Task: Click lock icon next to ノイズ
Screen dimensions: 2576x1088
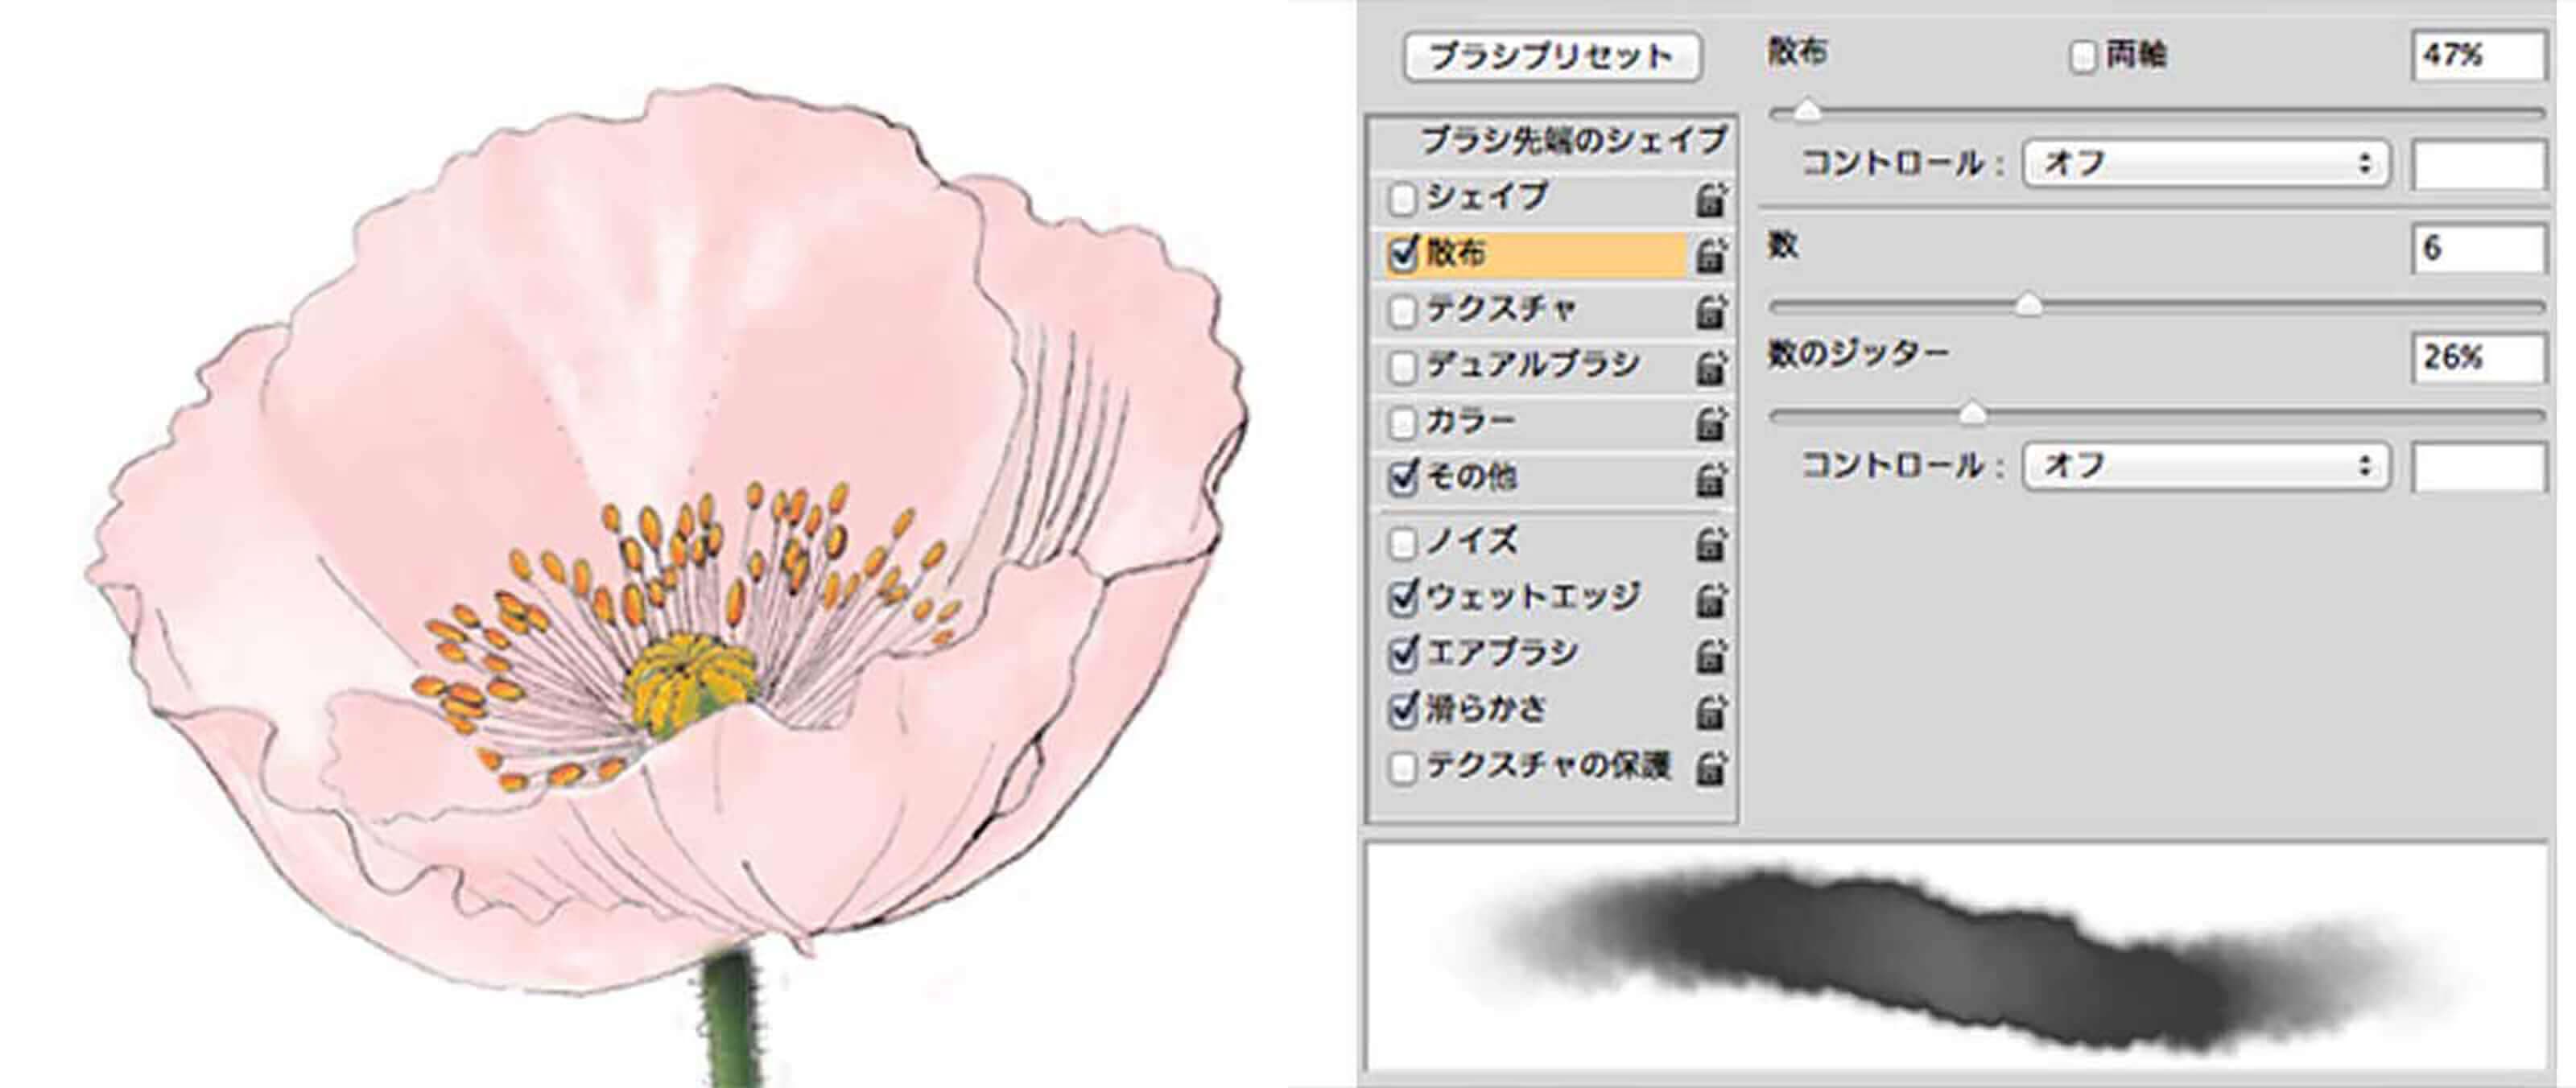Action: coord(1711,543)
